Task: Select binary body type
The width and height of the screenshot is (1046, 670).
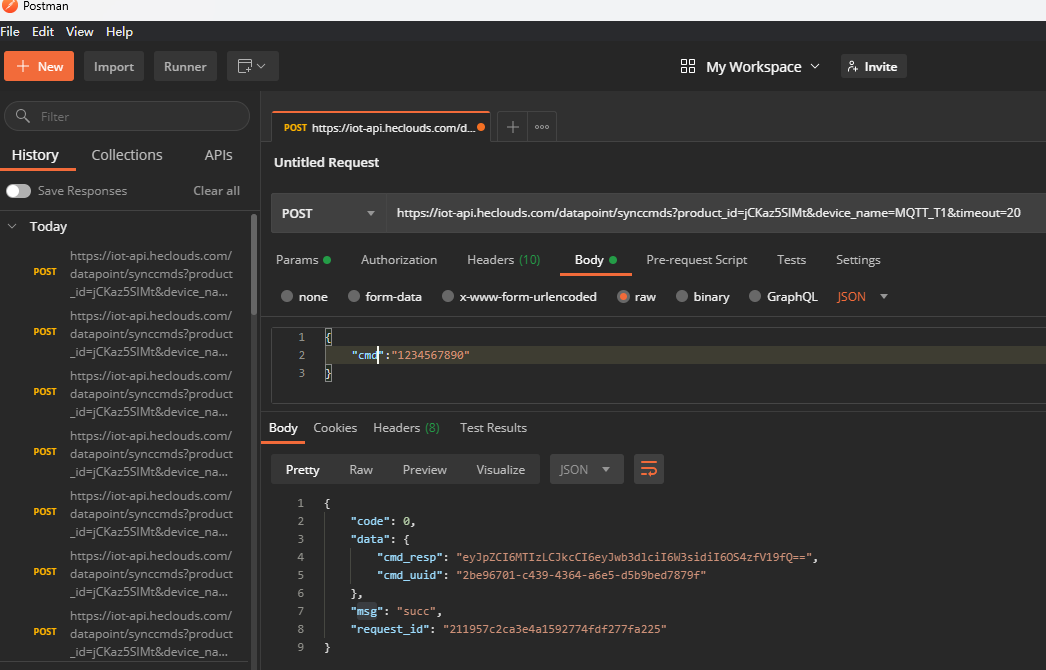Action: click(x=681, y=296)
